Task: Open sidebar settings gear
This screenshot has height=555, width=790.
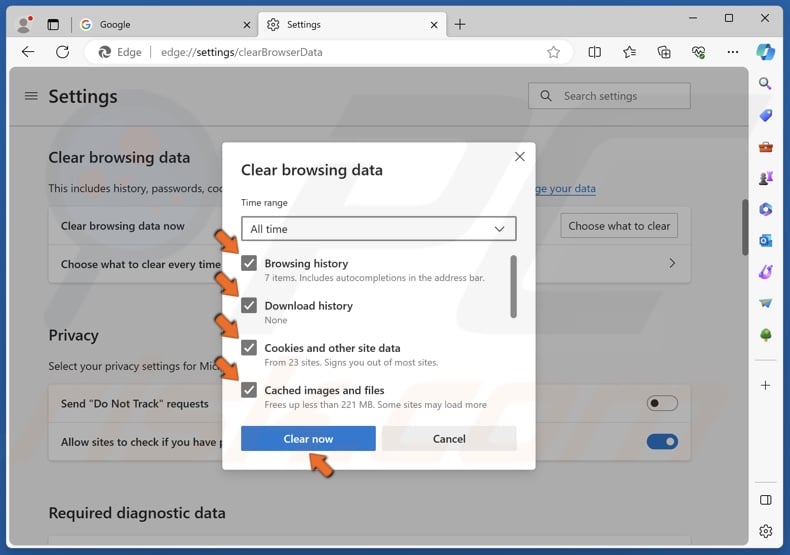Action: pos(765,531)
